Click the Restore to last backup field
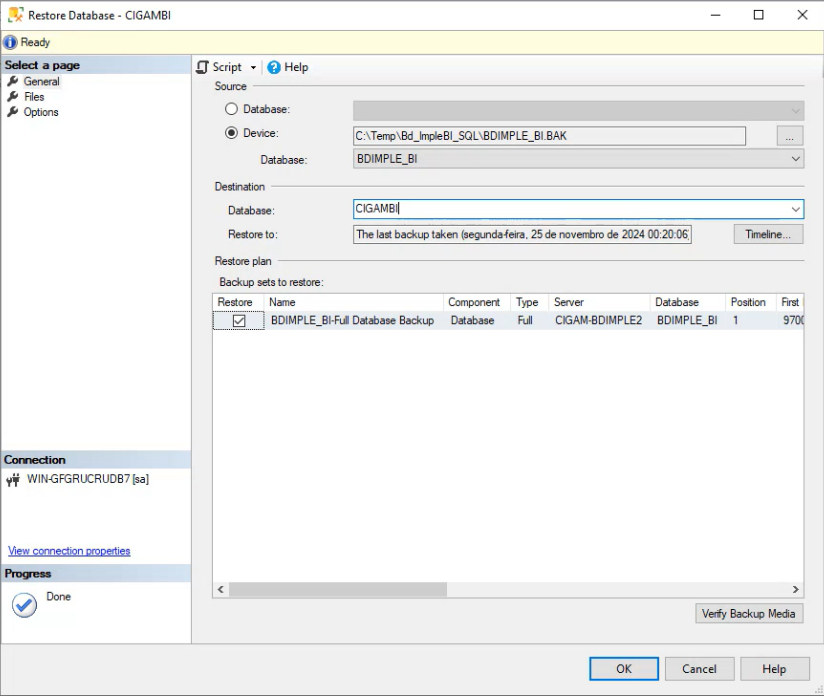 pos(522,234)
